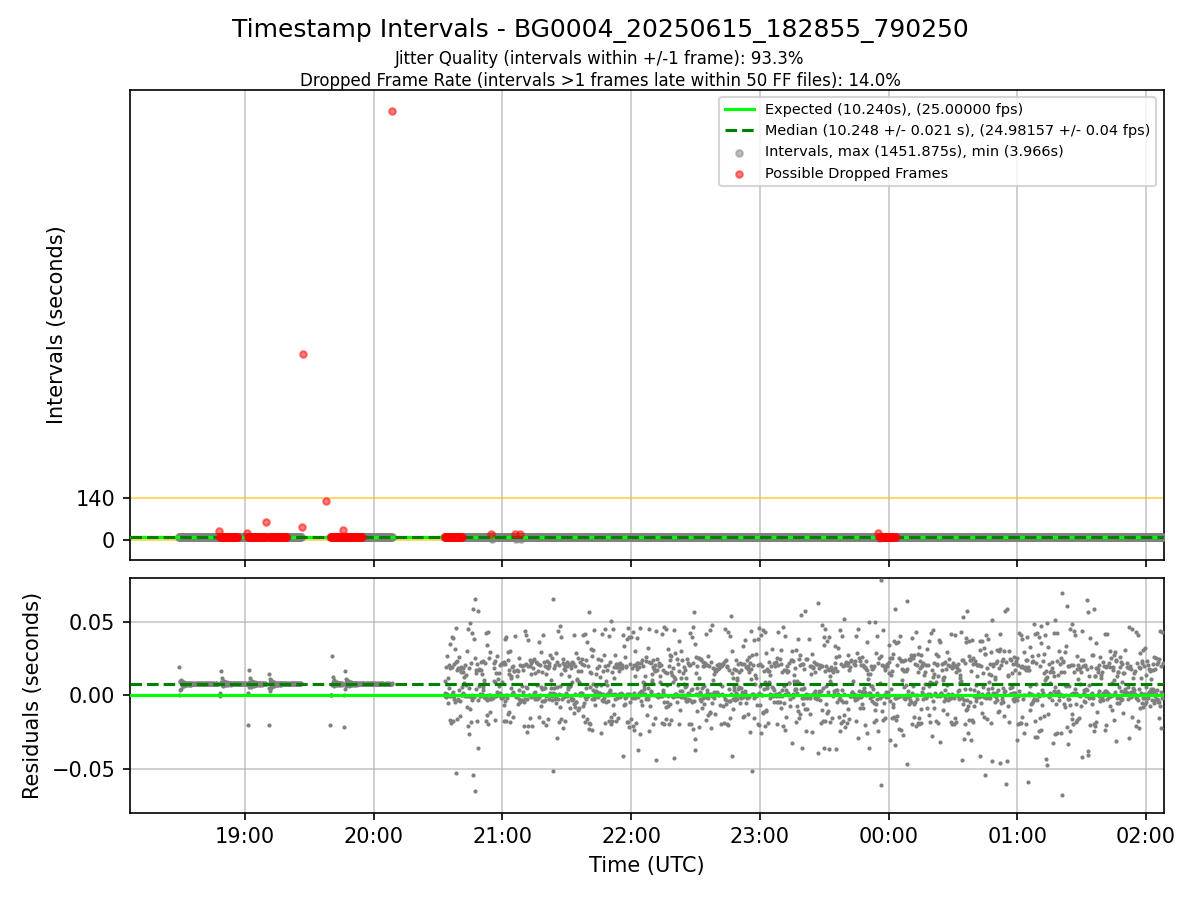1200x900 pixels.
Task: Click the red outlier point near 19:30 mid-plot
Action: point(303,354)
